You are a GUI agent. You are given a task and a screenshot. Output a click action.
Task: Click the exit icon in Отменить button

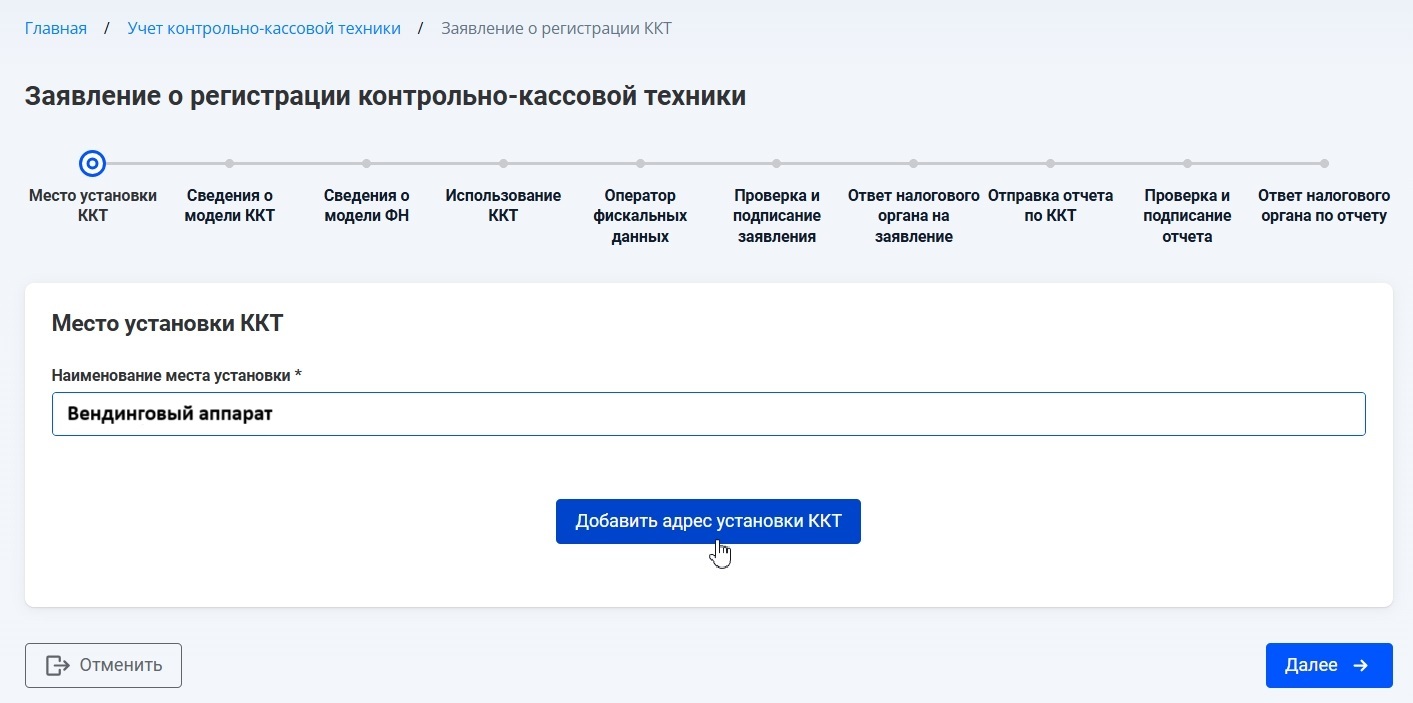pyautogui.click(x=58, y=665)
